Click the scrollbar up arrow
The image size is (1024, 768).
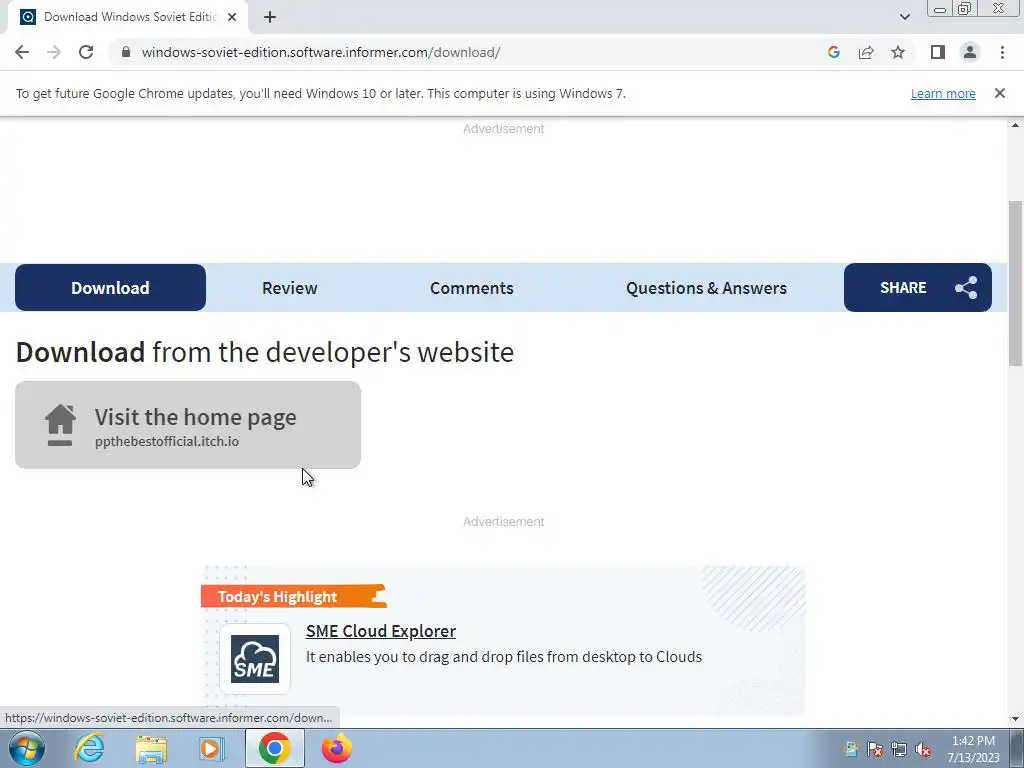1015,125
